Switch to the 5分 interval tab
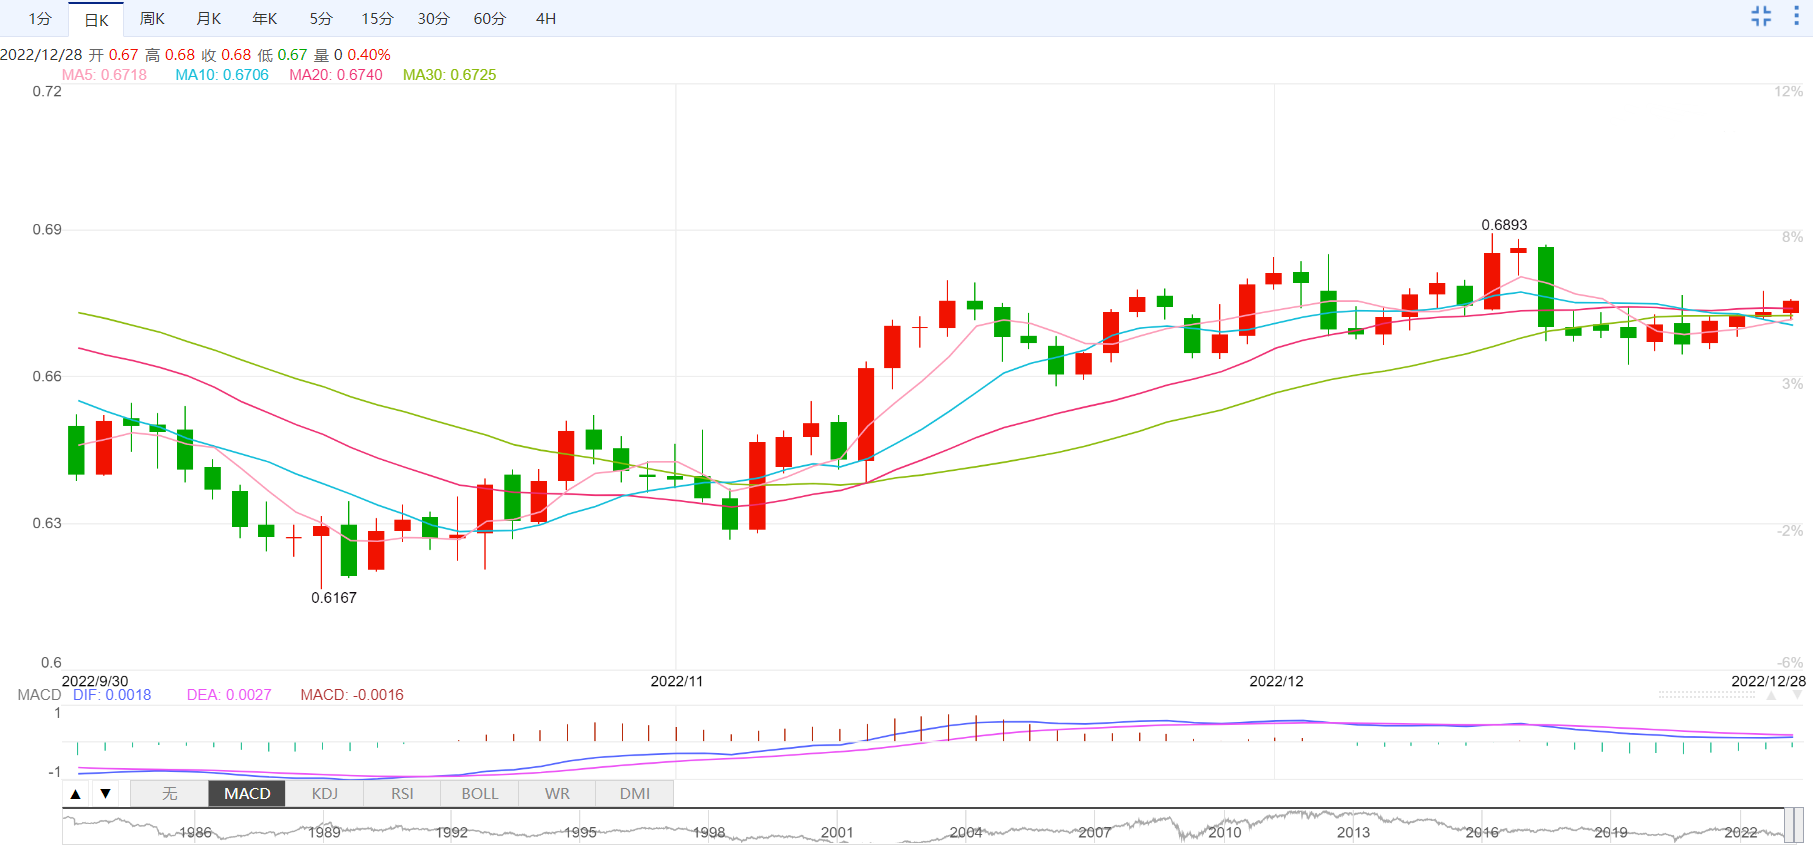The image size is (1813, 865). [321, 19]
